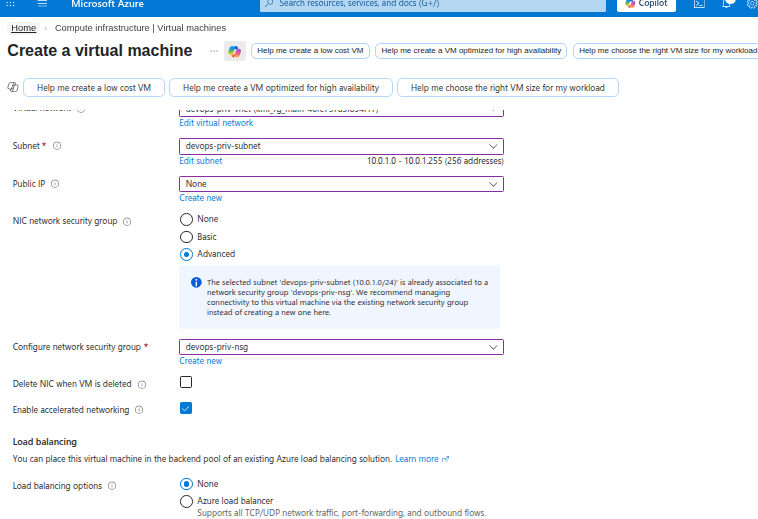The height and width of the screenshot is (519, 758).
Task: Click the large high availability VM suggestion pill
Action: [281, 88]
